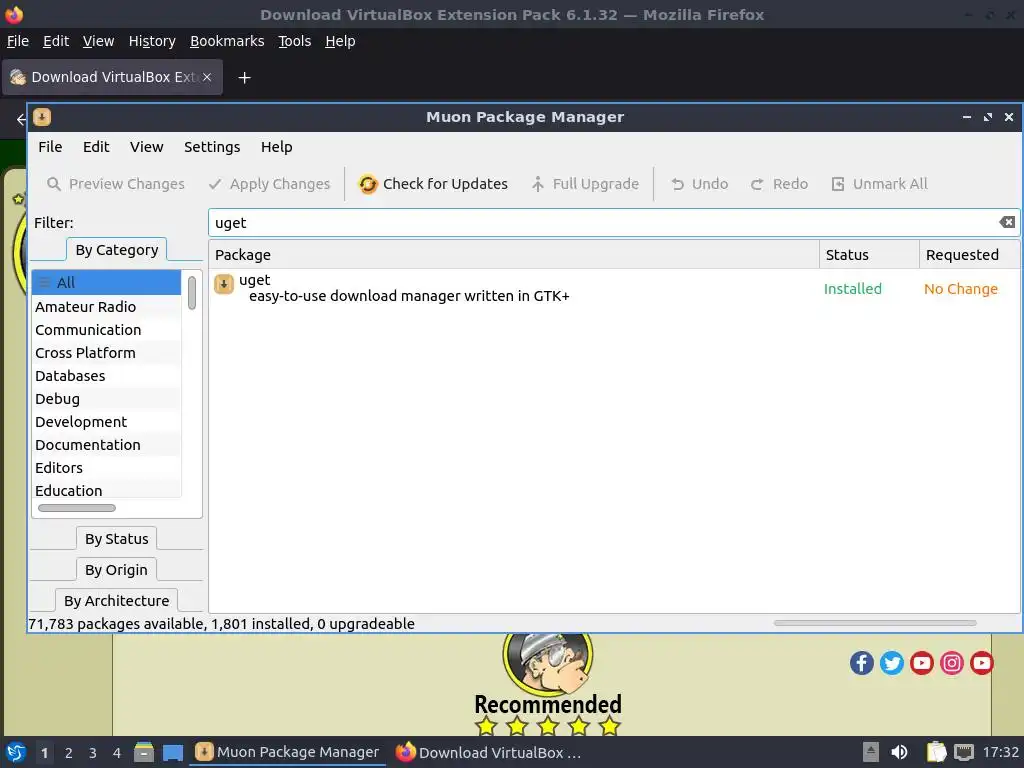The height and width of the screenshot is (768, 1024).
Task: Select the uget package row
Action: (x=614, y=288)
